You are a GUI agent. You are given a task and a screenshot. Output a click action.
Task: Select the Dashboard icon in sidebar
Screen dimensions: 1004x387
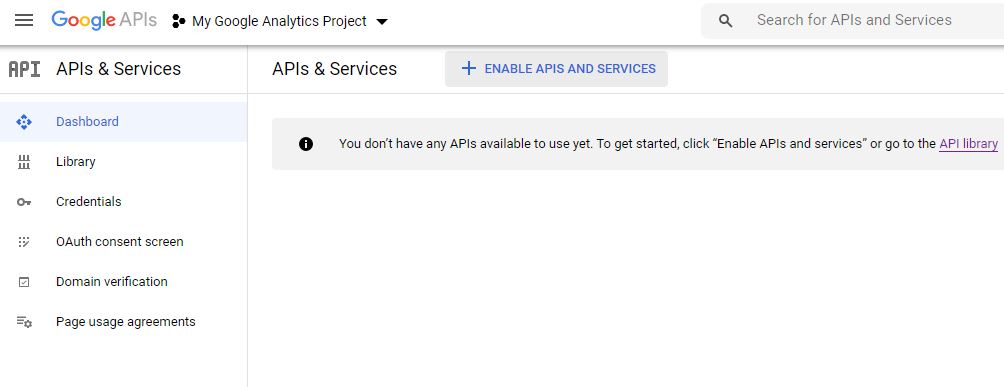(24, 122)
